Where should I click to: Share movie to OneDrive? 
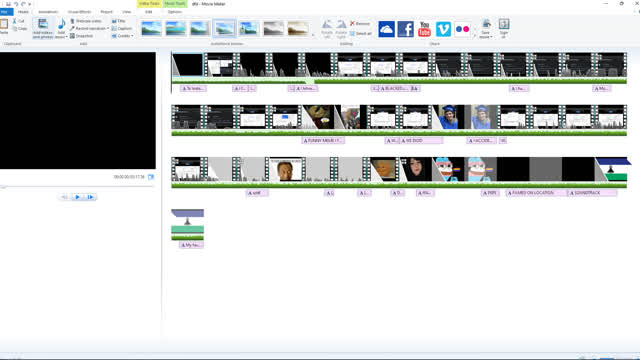(x=386, y=29)
